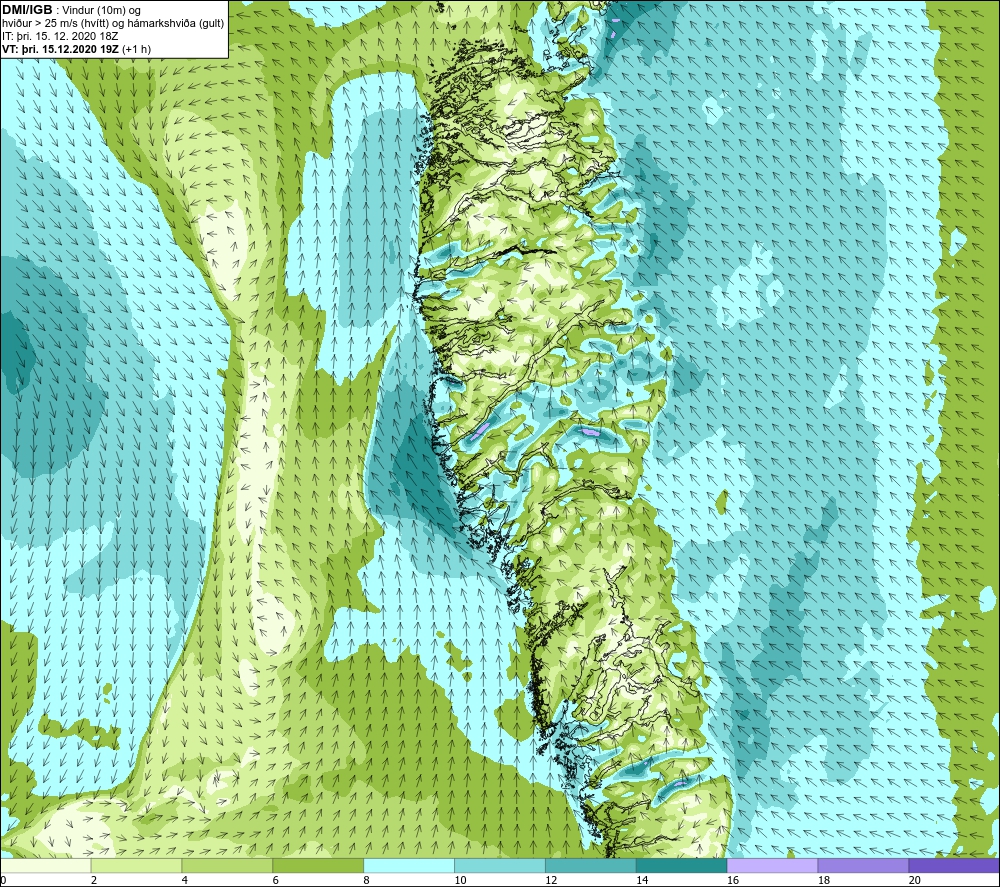1000x887 pixels.
Task: Click the 14–16 m/s dark teal legend swatch
Action: coord(681,866)
